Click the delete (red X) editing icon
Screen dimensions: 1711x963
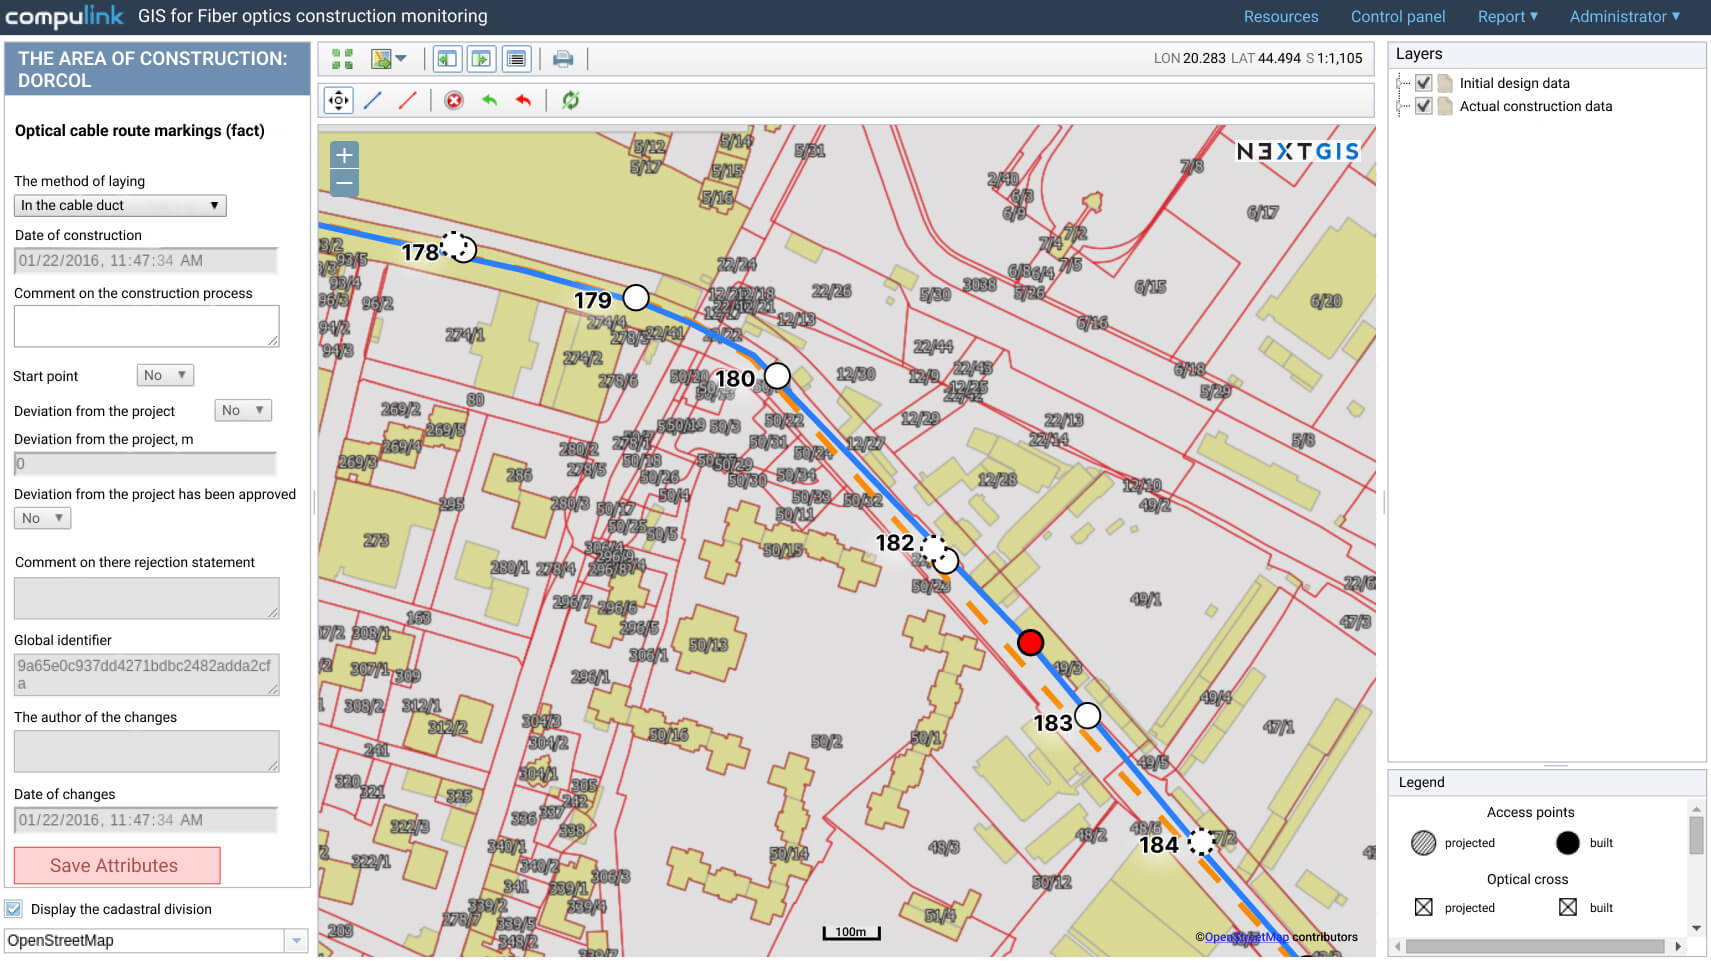click(453, 100)
